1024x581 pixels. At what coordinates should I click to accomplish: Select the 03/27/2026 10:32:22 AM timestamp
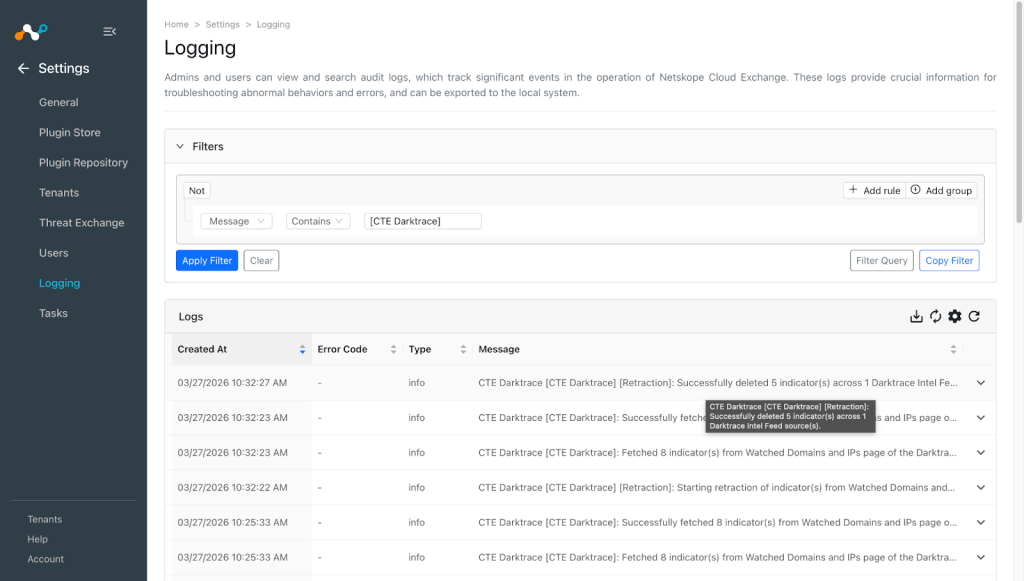click(x=232, y=488)
